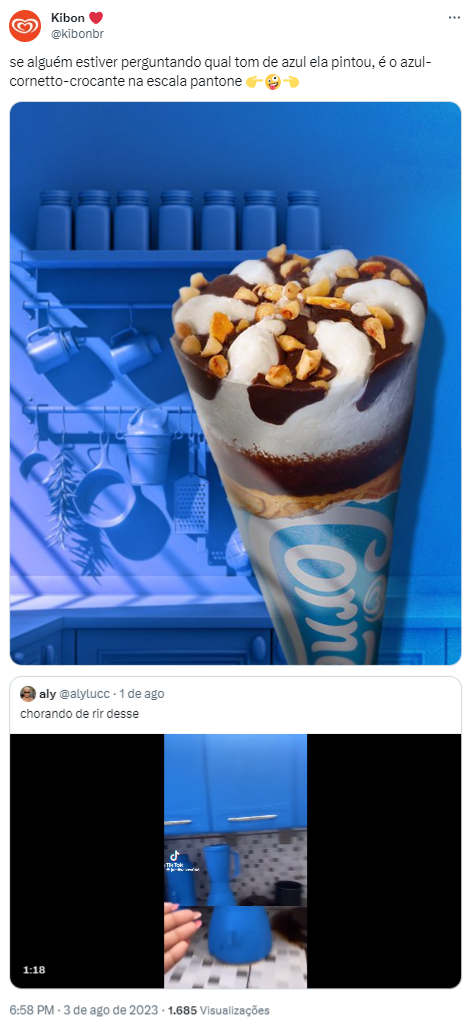The image size is (472, 1025).
Task: Open aly's small profile avatar
Action: click(x=27, y=694)
